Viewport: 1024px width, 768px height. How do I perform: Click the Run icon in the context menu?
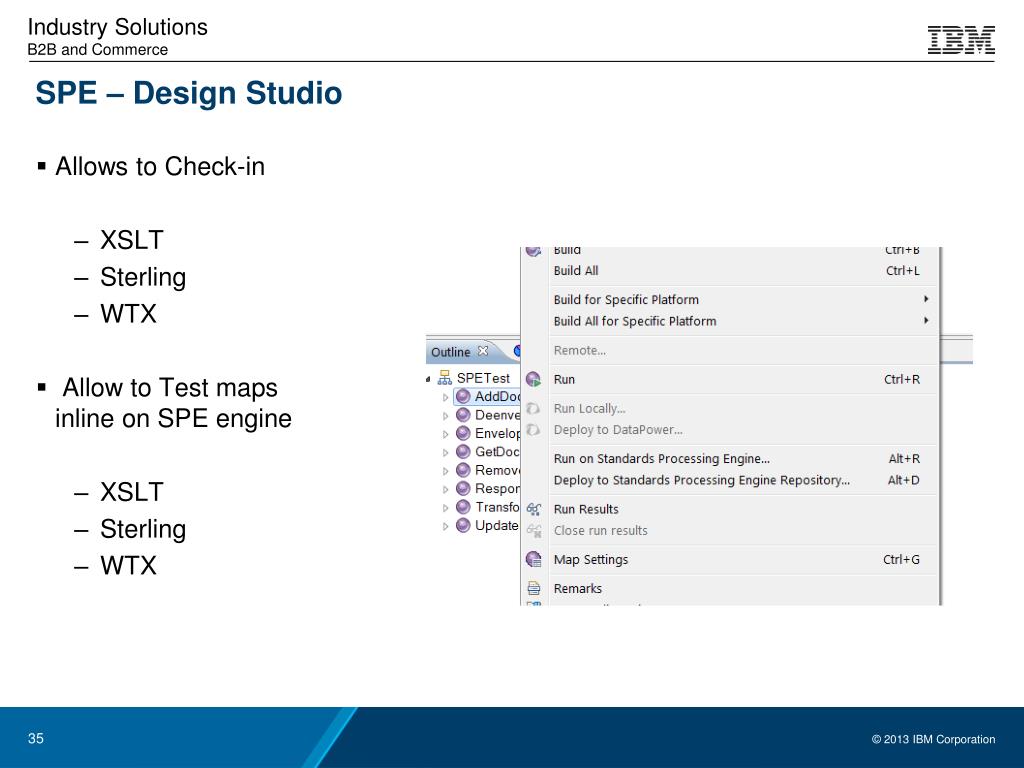(x=534, y=379)
